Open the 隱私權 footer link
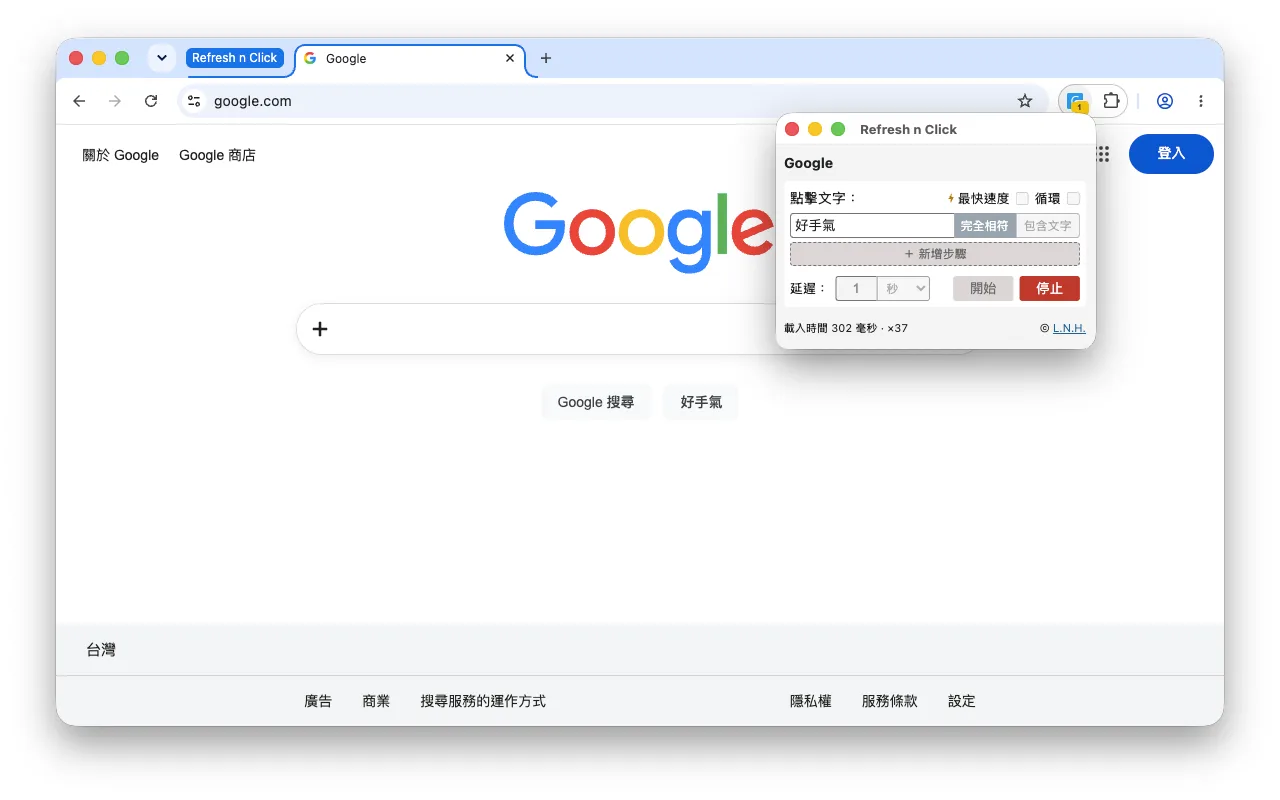1280x800 pixels. [x=811, y=701]
